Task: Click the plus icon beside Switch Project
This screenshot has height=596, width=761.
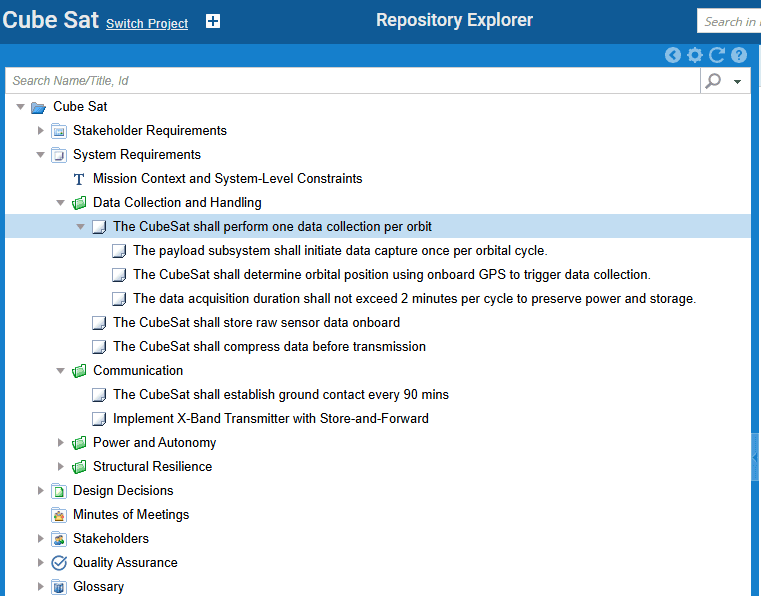Action: point(213,21)
